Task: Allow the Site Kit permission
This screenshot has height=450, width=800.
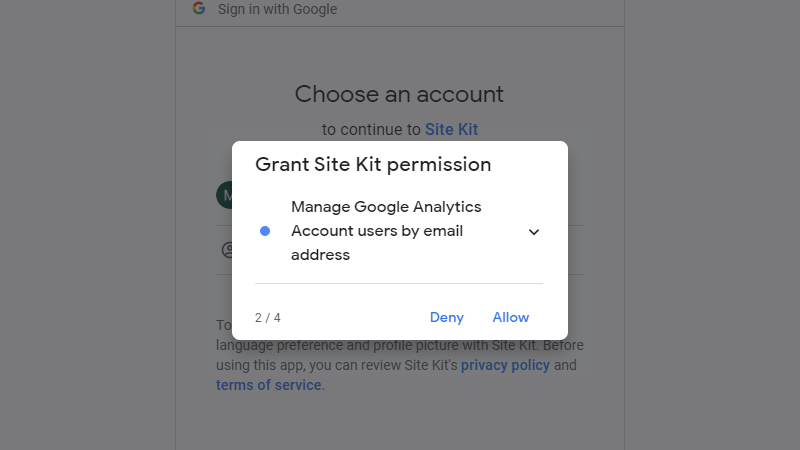Action: click(x=511, y=317)
